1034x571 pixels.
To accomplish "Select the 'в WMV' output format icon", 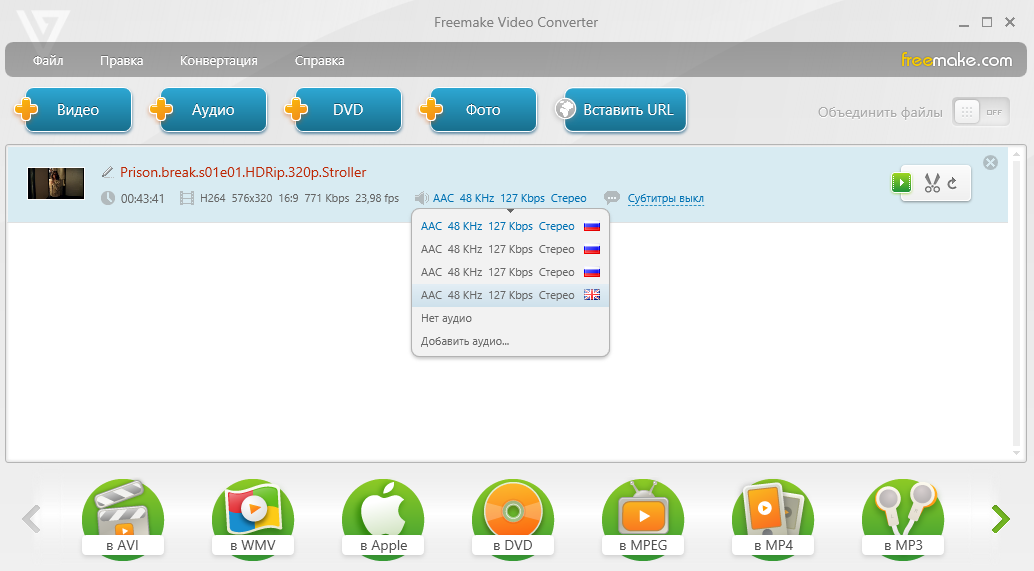I will [x=252, y=517].
